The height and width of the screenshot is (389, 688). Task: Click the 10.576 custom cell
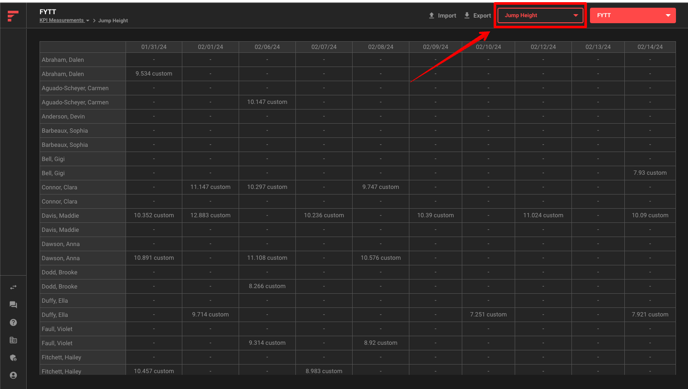[x=380, y=258]
